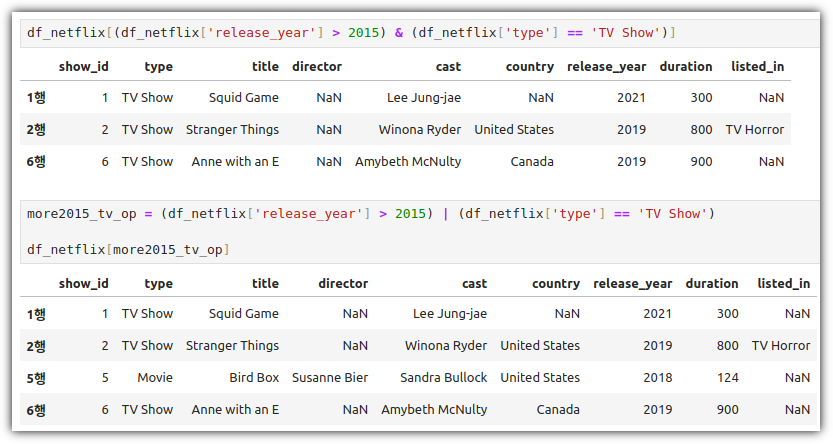Select the 'Susanne Bier' director cell
Image resolution: width=833 pixels, height=444 pixels.
pos(329,378)
